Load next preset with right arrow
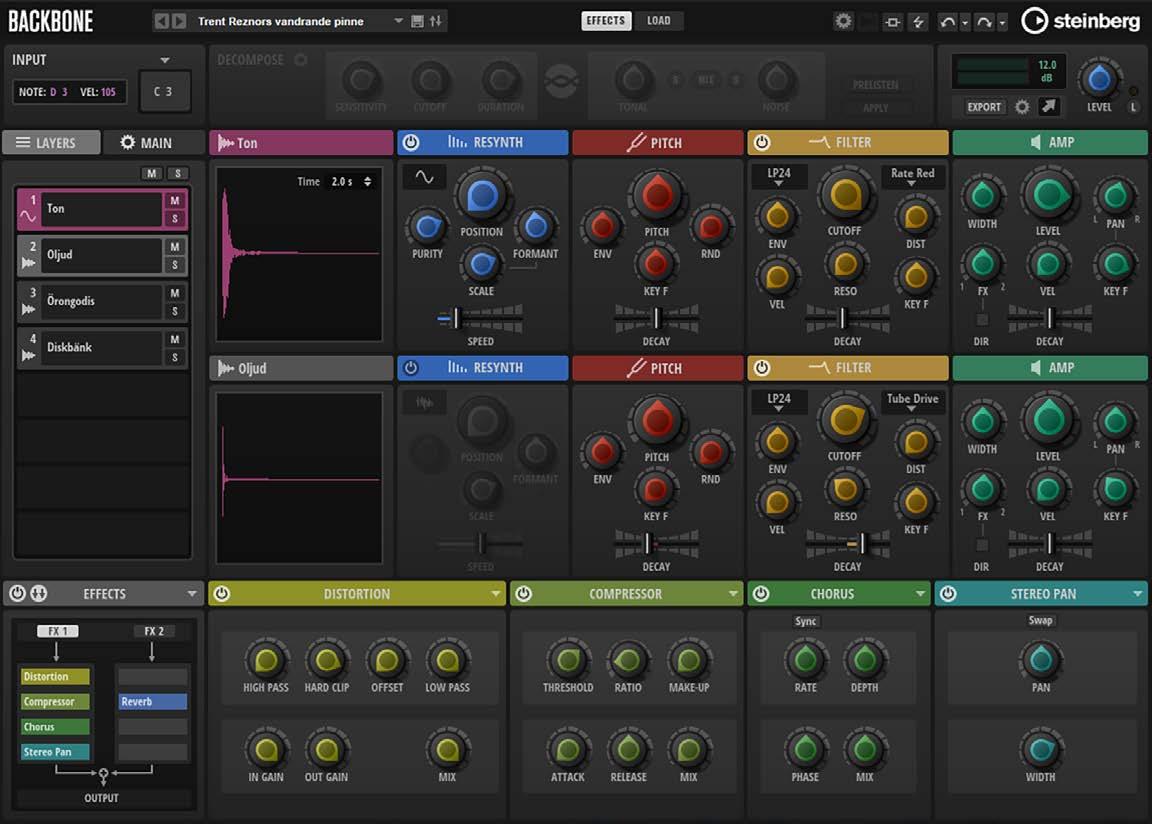The height and width of the screenshot is (824, 1152). tap(179, 21)
